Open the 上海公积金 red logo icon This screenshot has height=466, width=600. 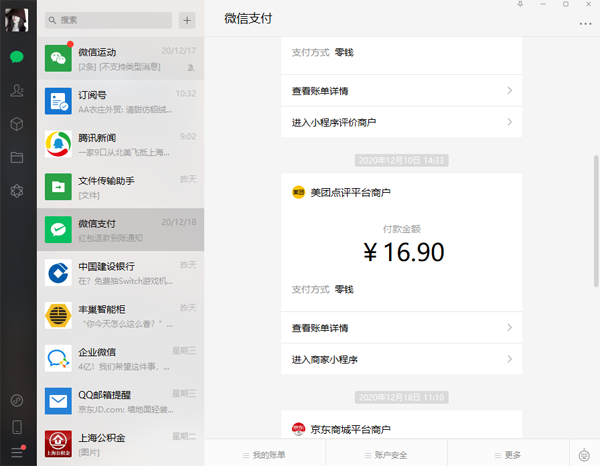58,444
